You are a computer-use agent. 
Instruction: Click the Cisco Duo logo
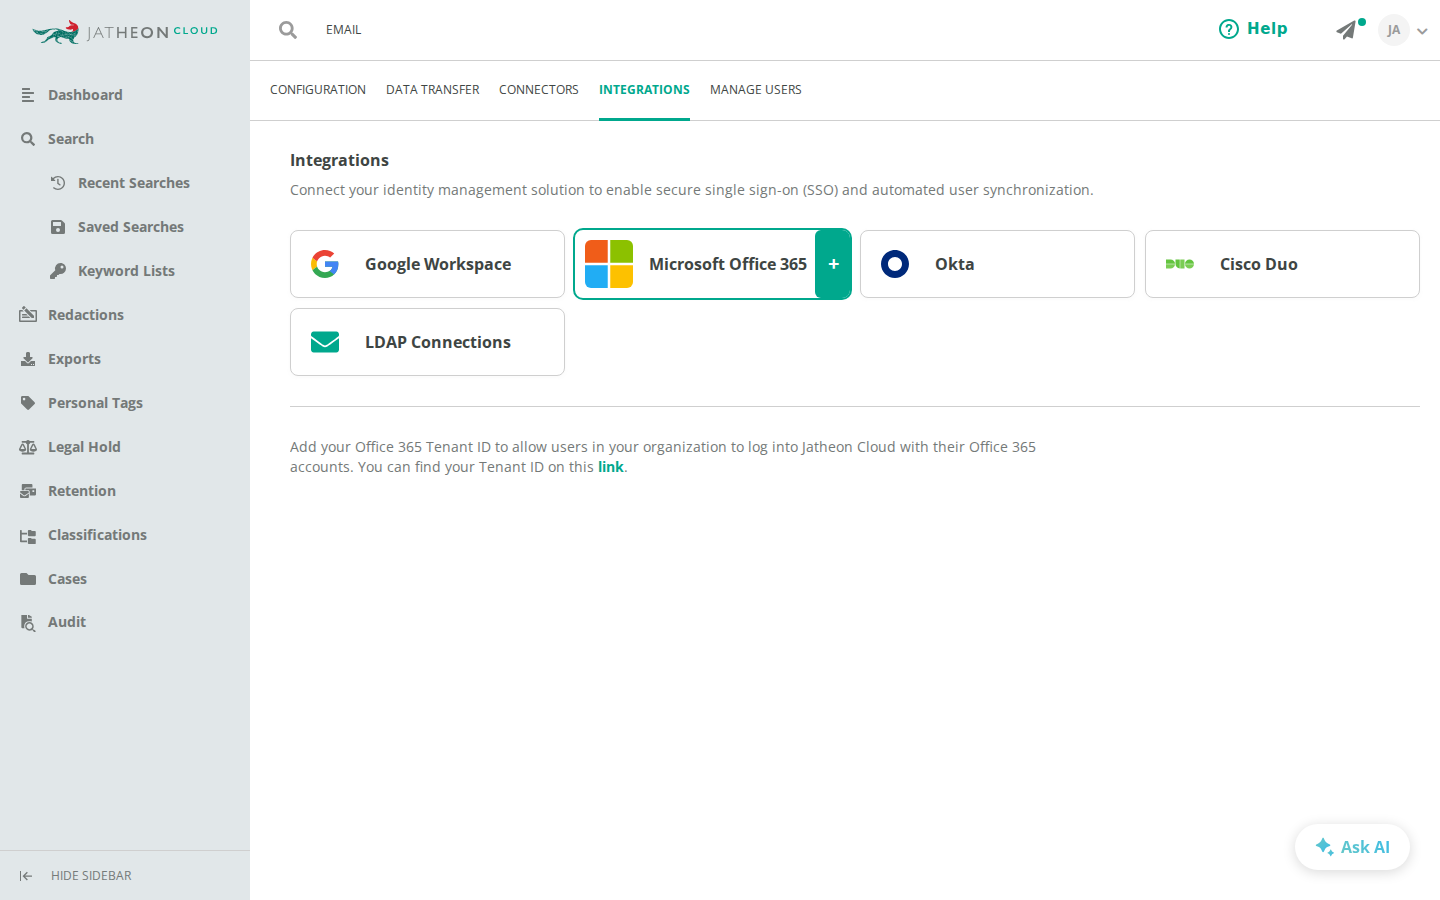pyautogui.click(x=1180, y=264)
